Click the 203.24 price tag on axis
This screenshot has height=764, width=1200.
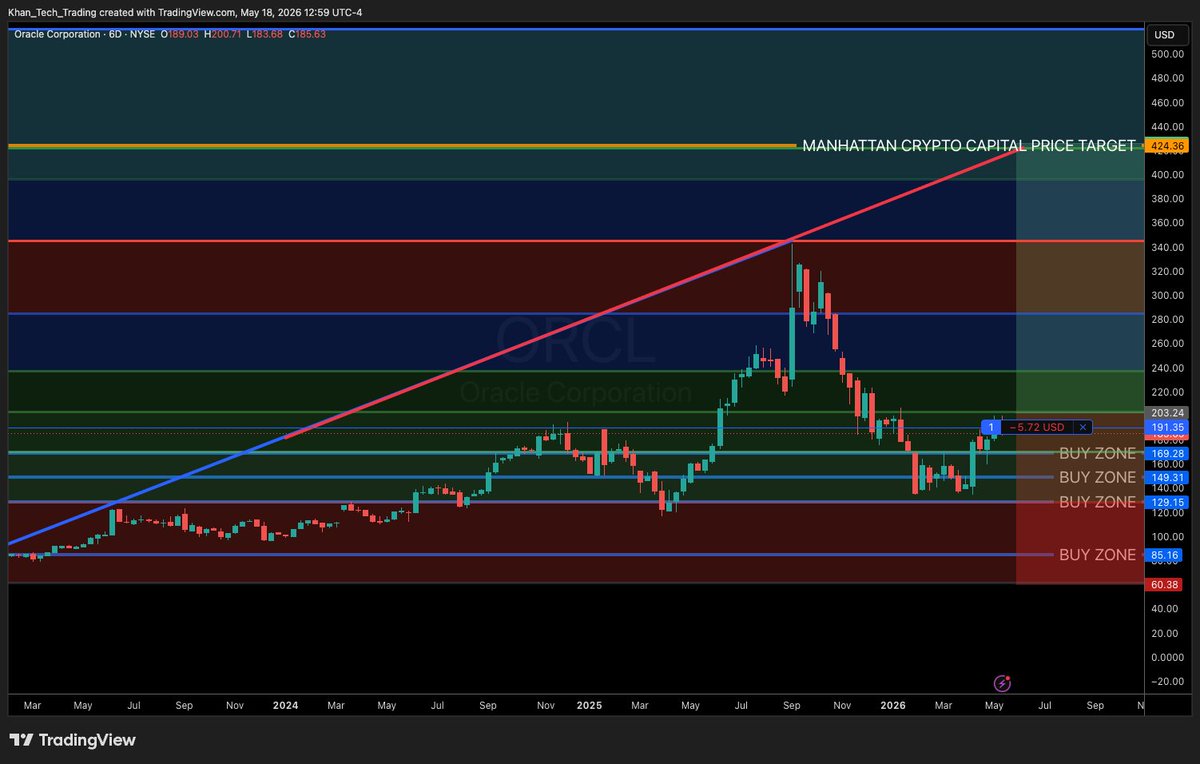[x=1168, y=412]
